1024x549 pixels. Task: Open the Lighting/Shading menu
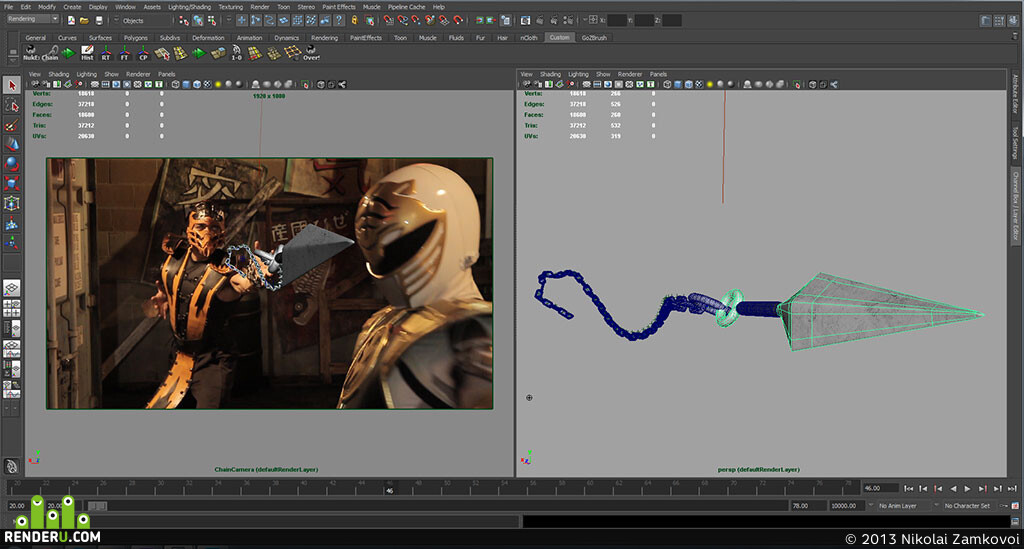pos(189,7)
